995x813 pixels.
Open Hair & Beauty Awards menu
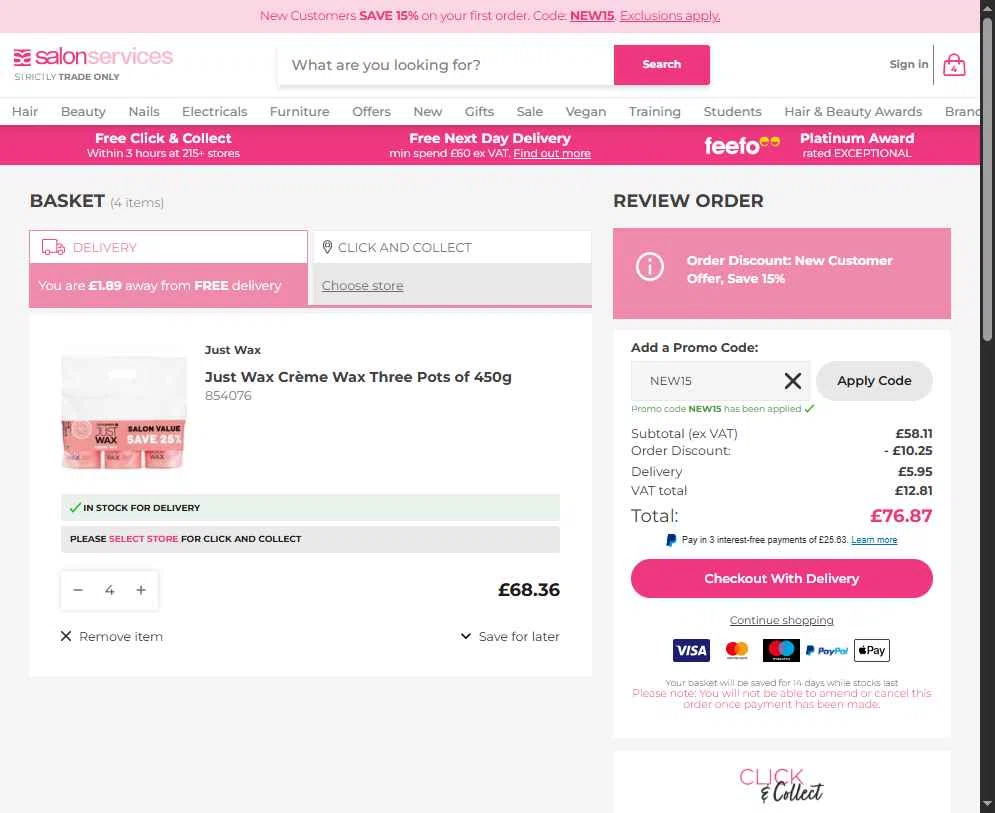click(853, 112)
